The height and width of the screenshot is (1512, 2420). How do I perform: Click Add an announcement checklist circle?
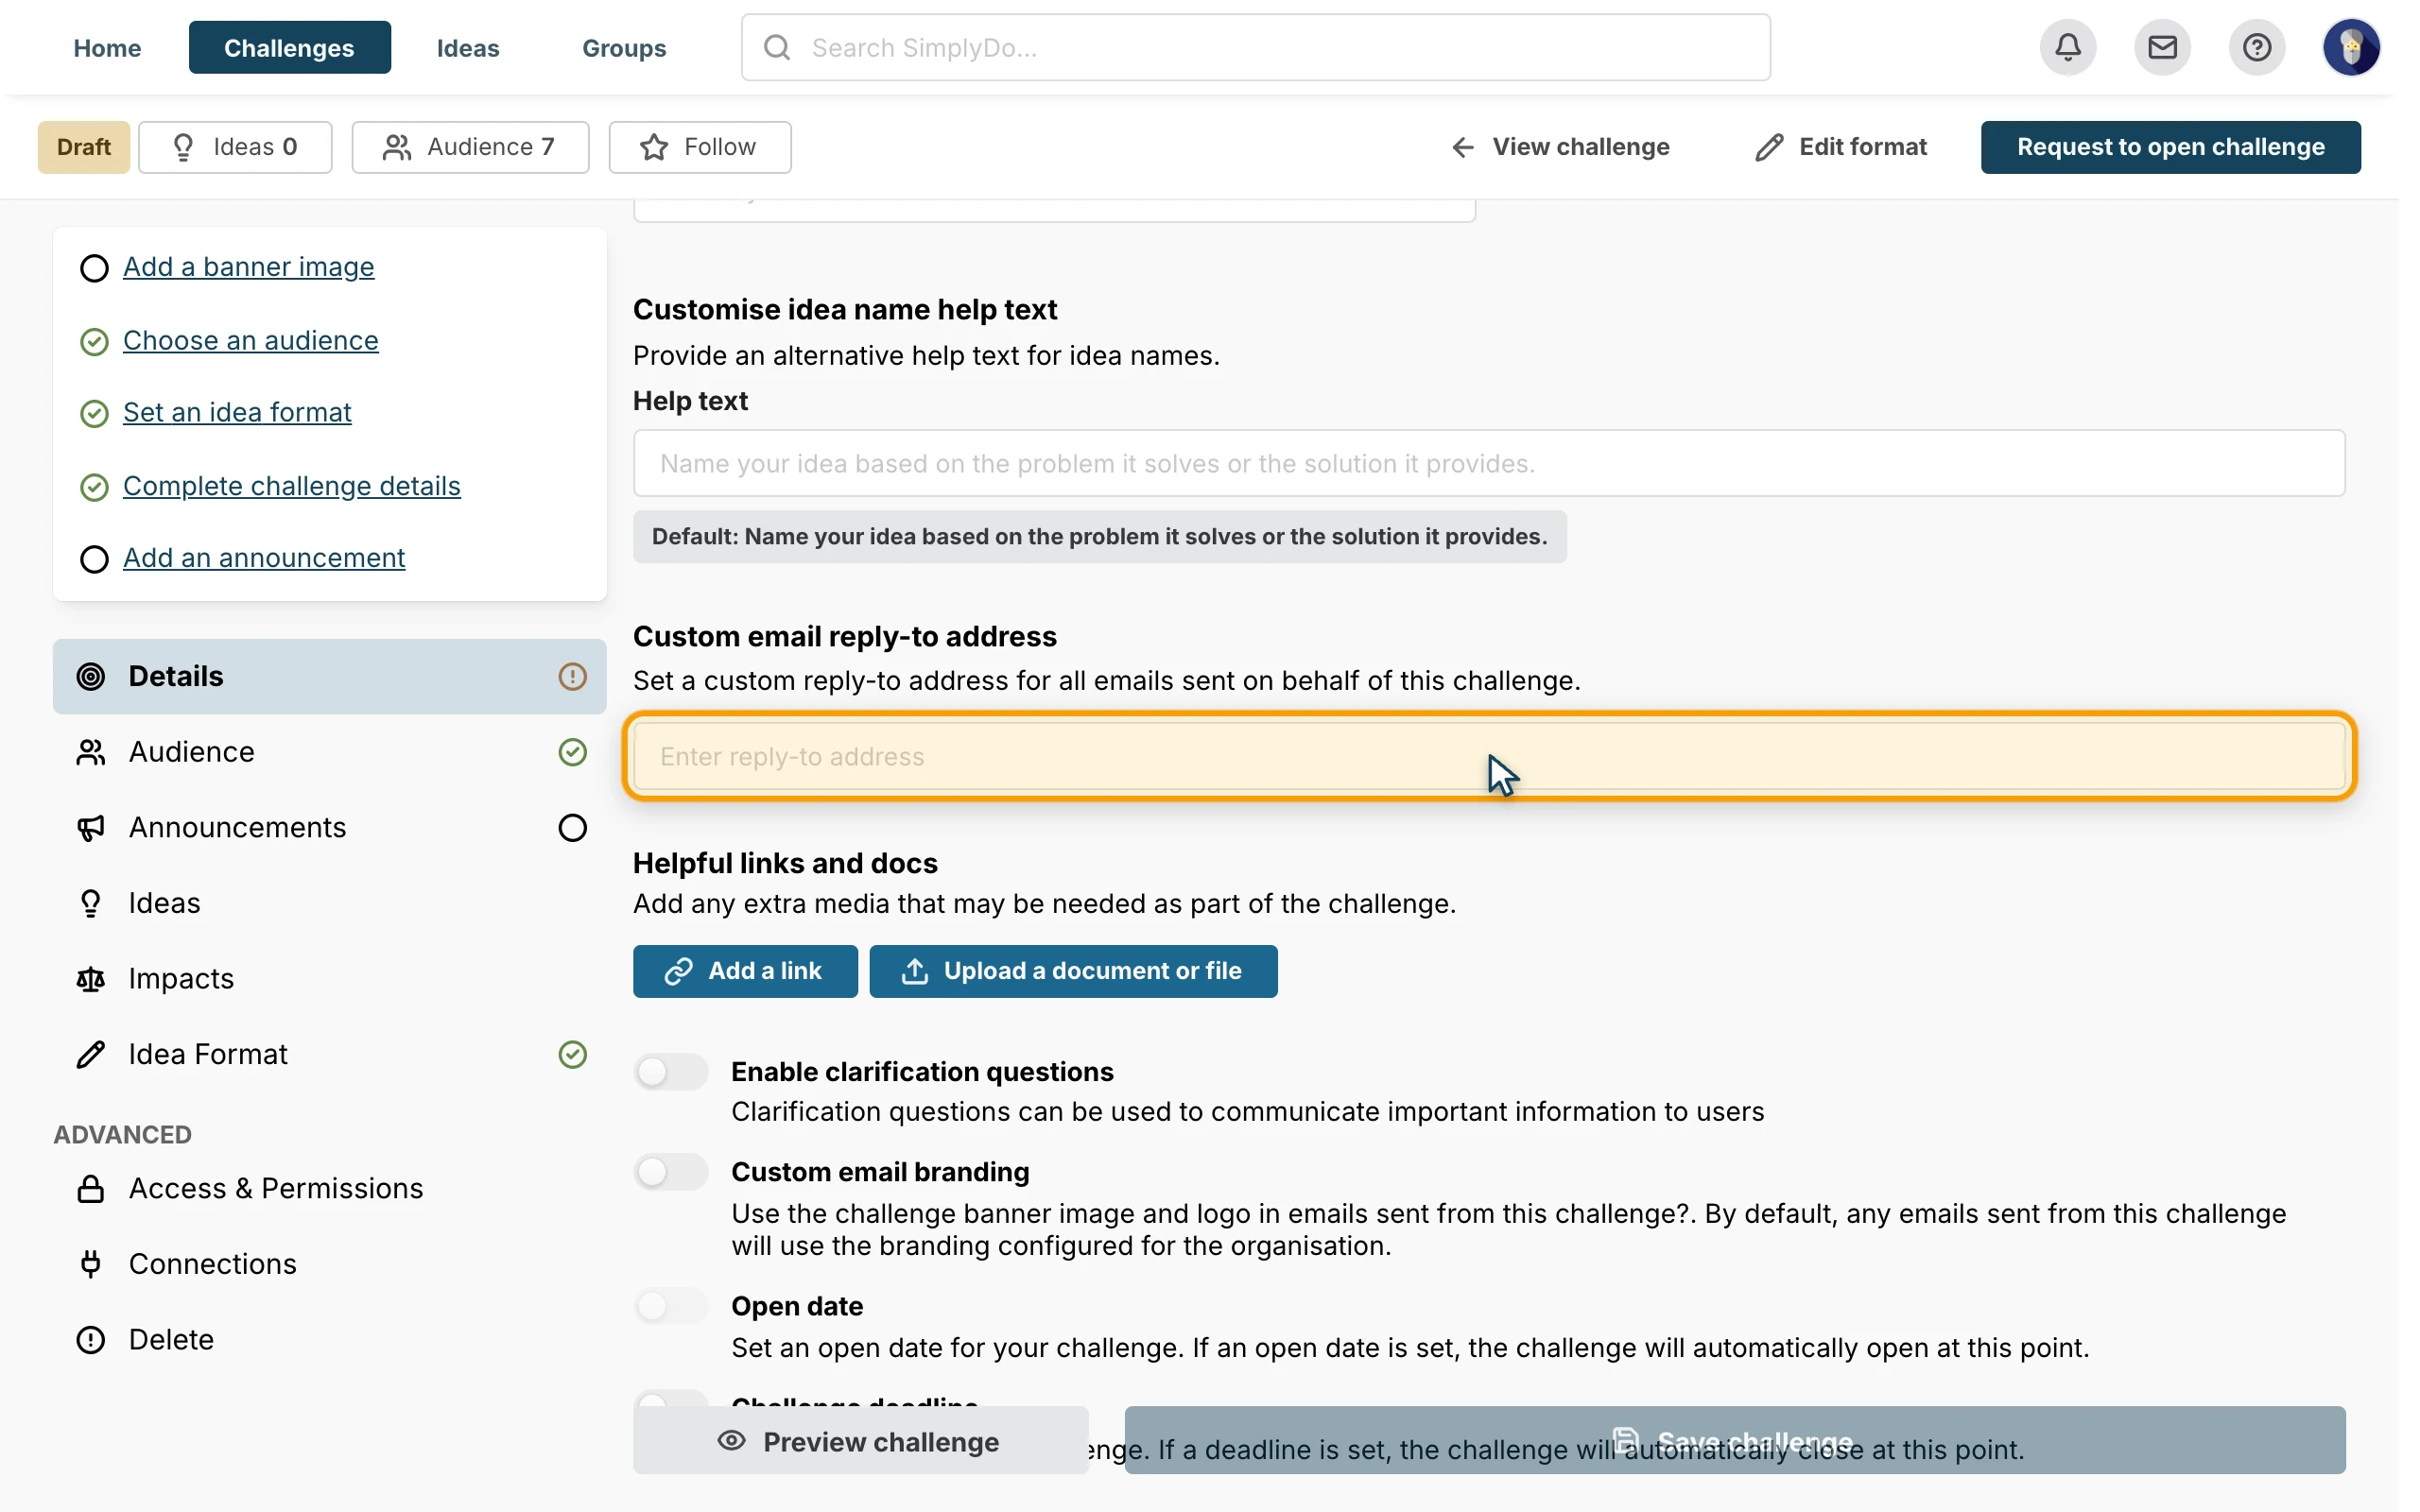pyautogui.click(x=94, y=559)
